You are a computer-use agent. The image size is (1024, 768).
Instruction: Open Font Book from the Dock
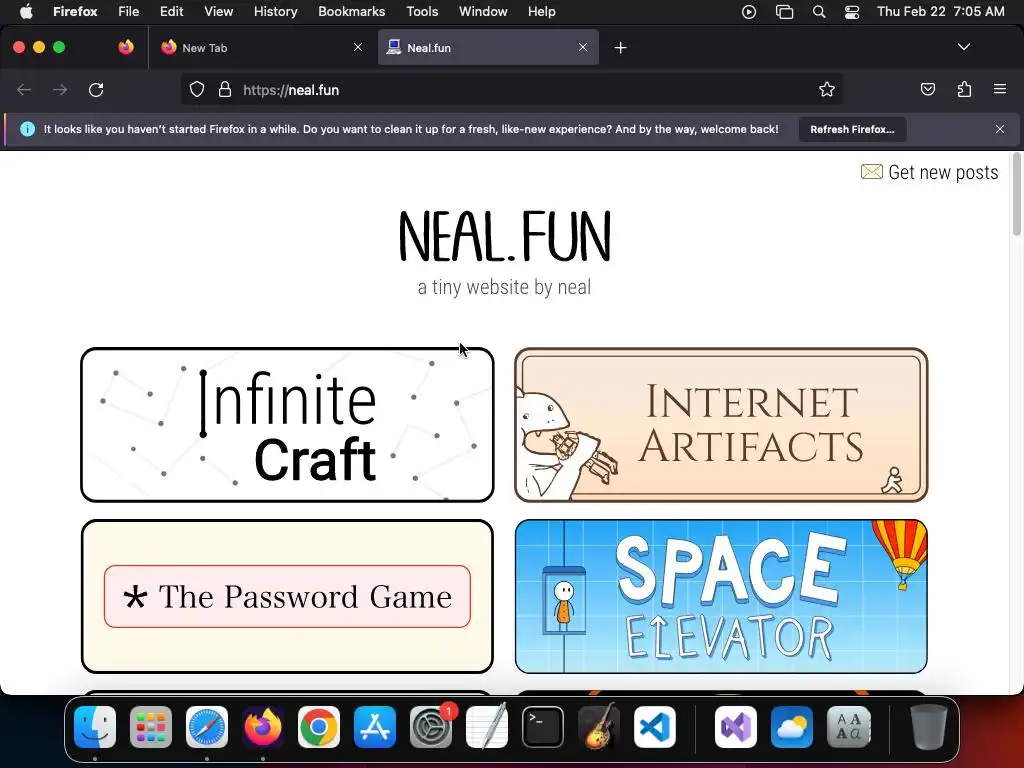[848, 727]
